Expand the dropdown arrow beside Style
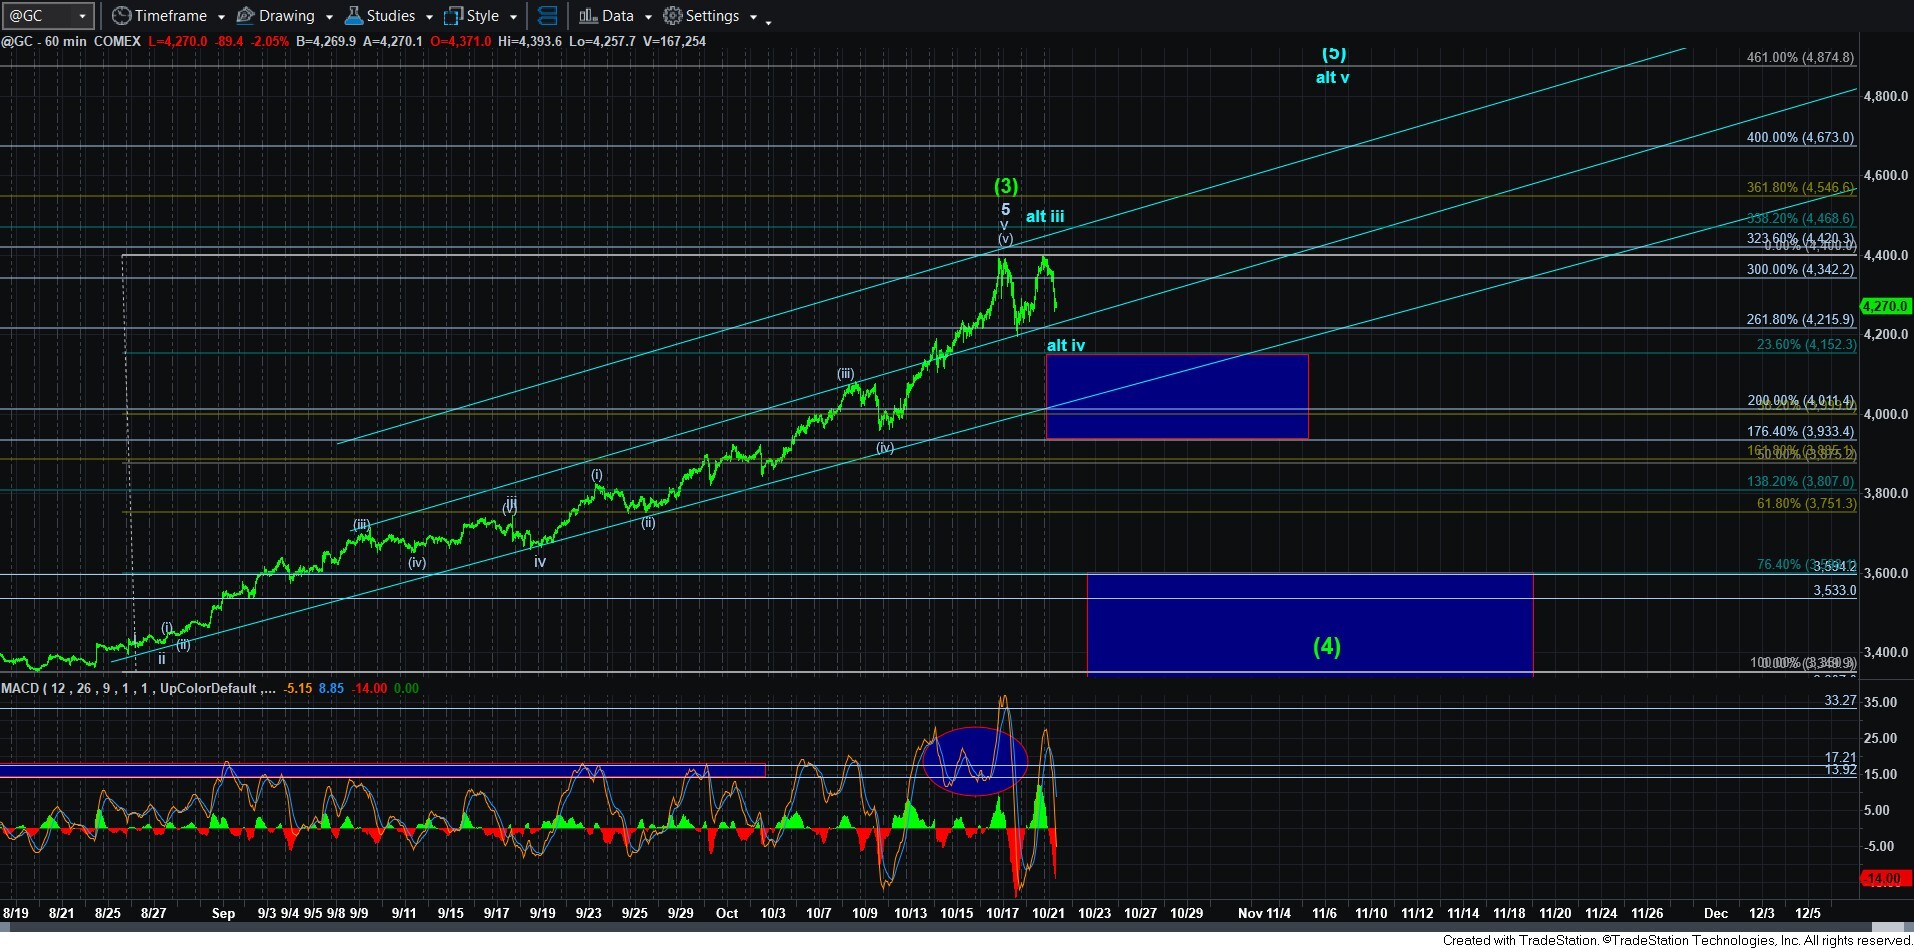The image size is (1914, 948). click(513, 17)
